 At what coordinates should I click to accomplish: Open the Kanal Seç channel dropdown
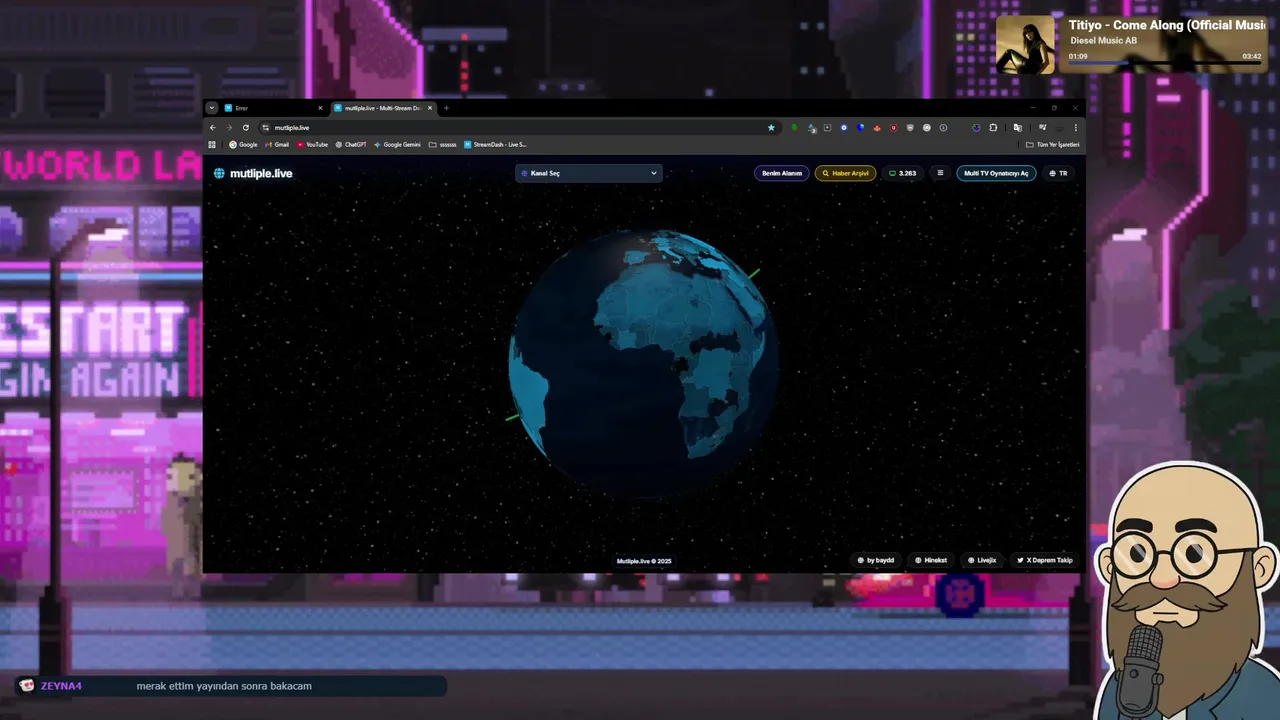(x=589, y=173)
